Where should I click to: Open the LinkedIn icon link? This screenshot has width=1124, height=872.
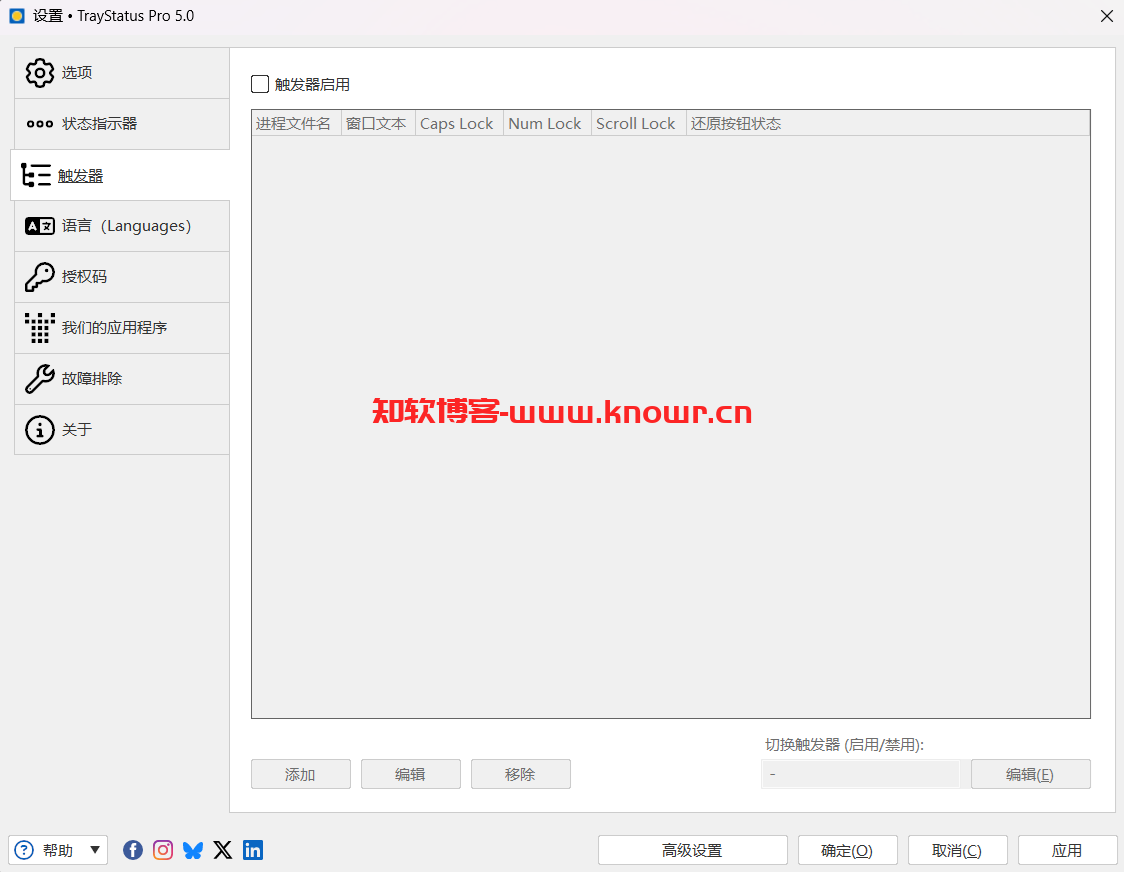[x=253, y=850]
